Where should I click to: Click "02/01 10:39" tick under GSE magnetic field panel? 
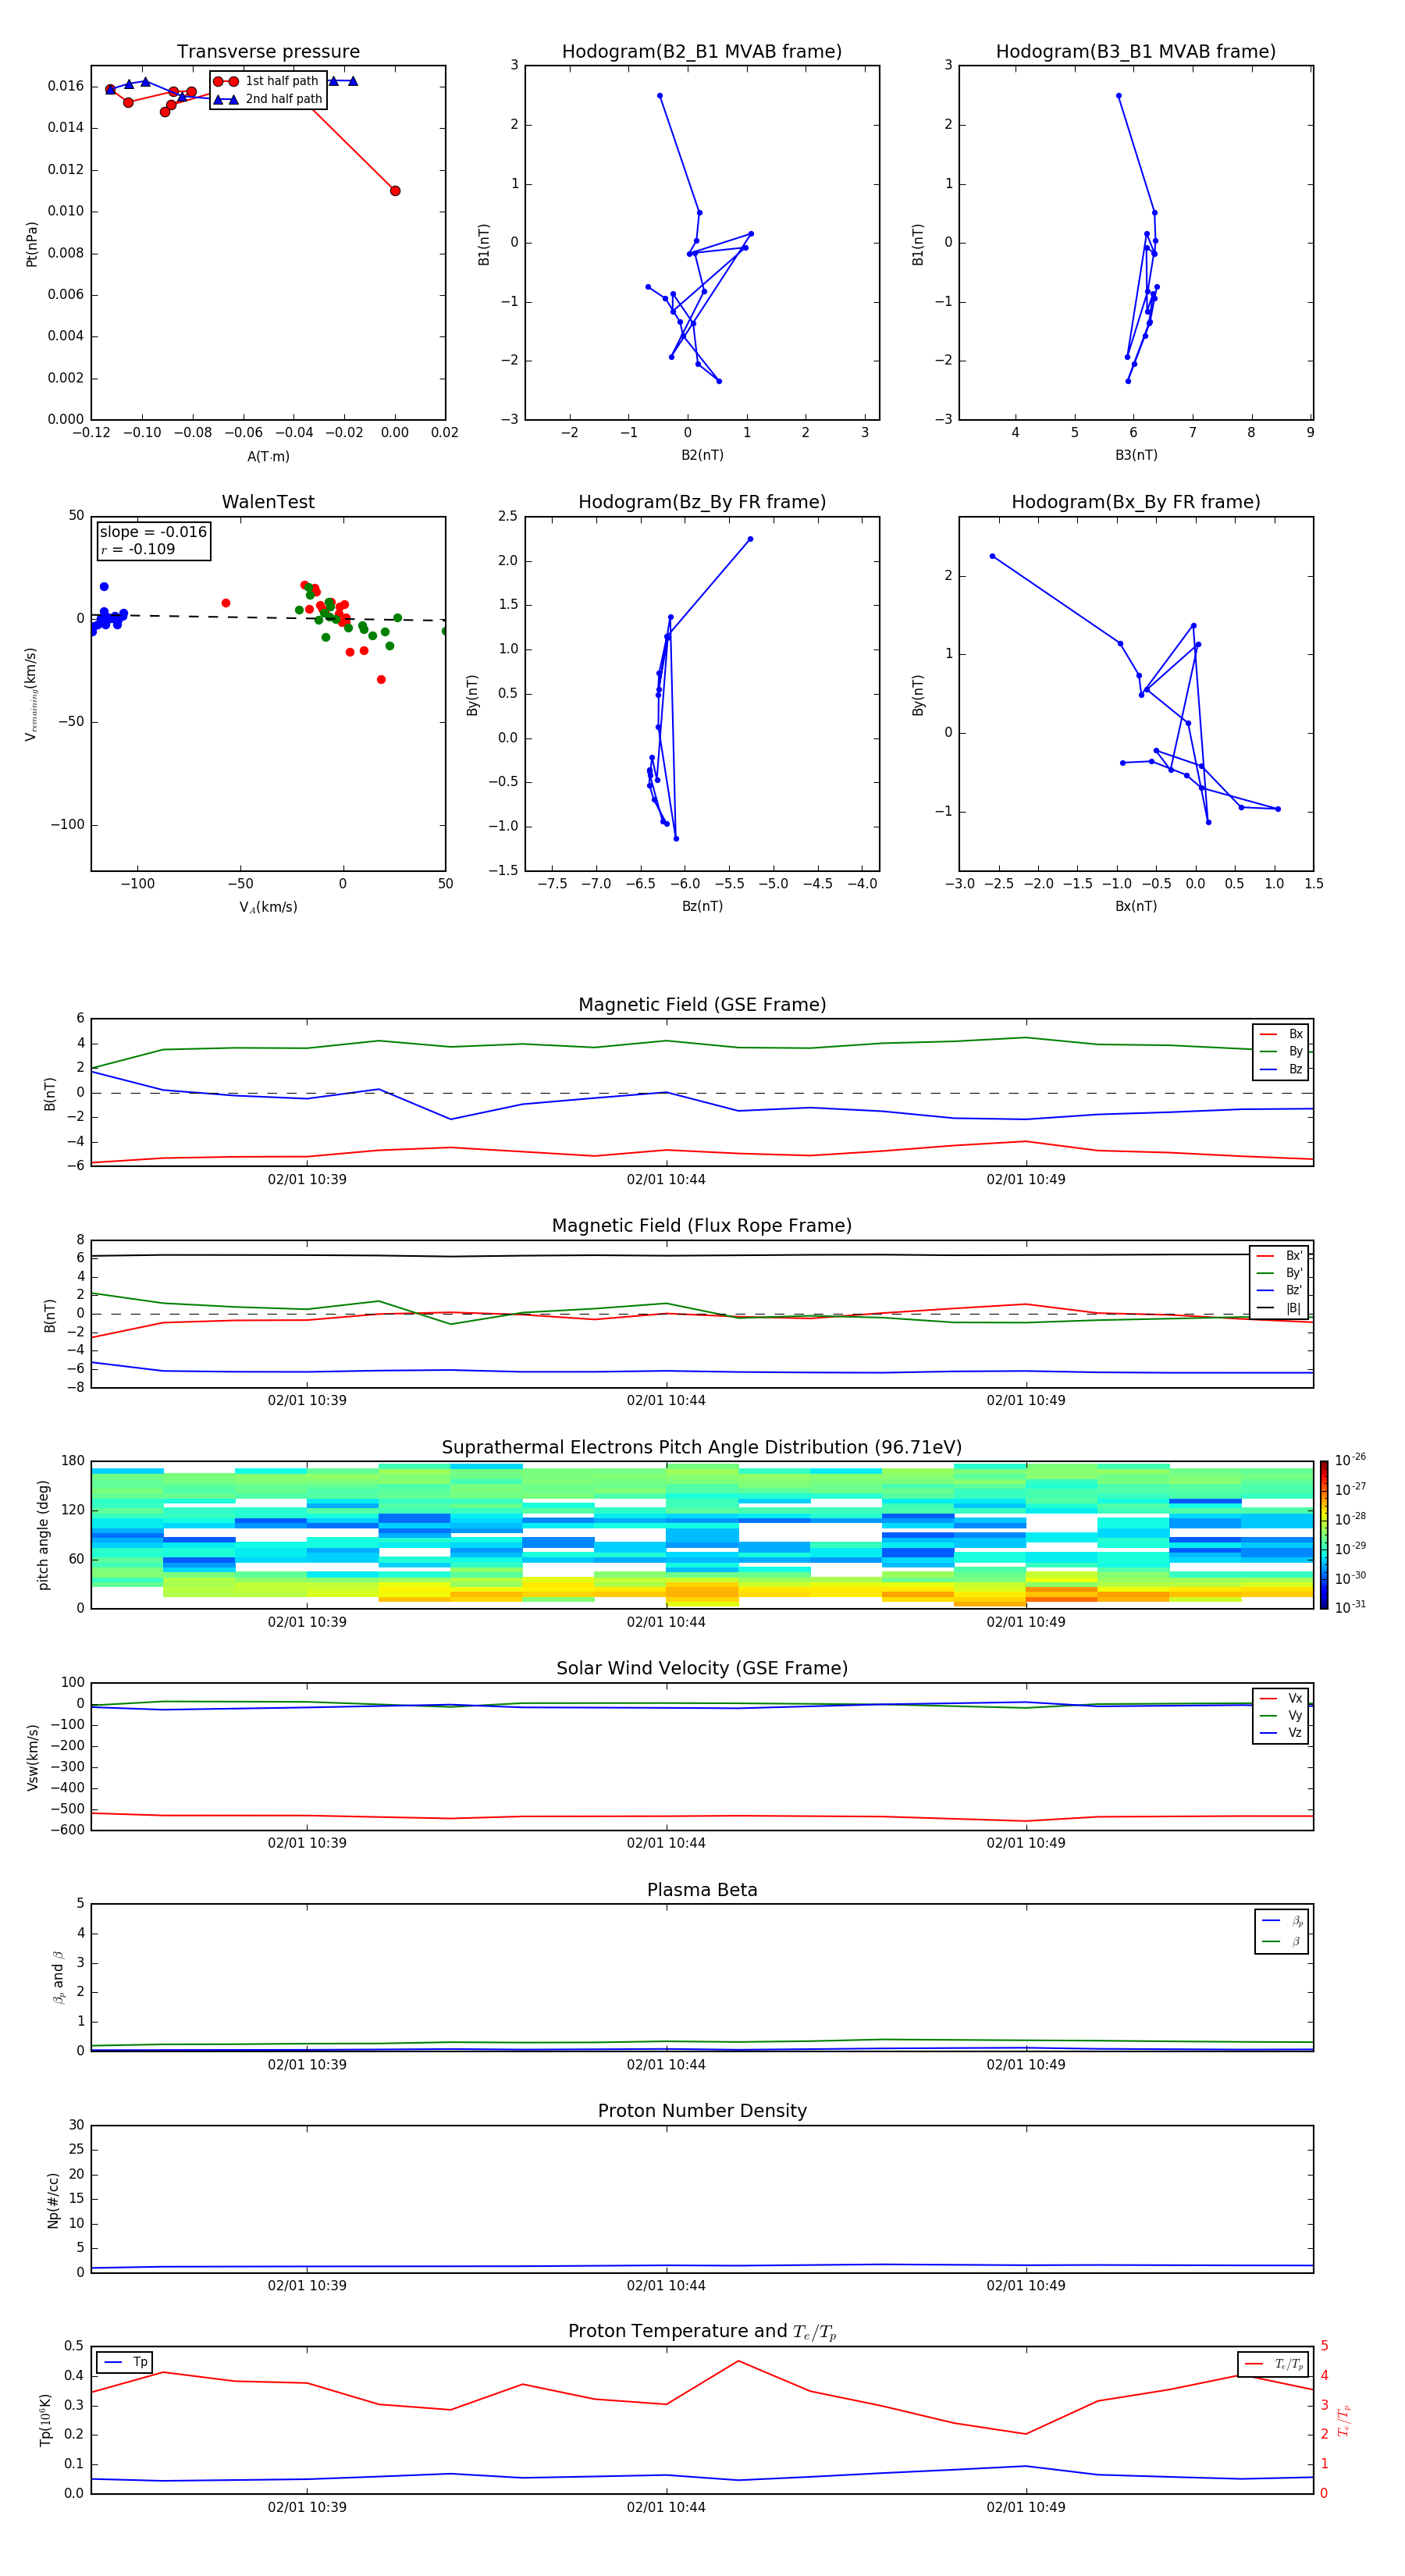[x=307, y=1180]
